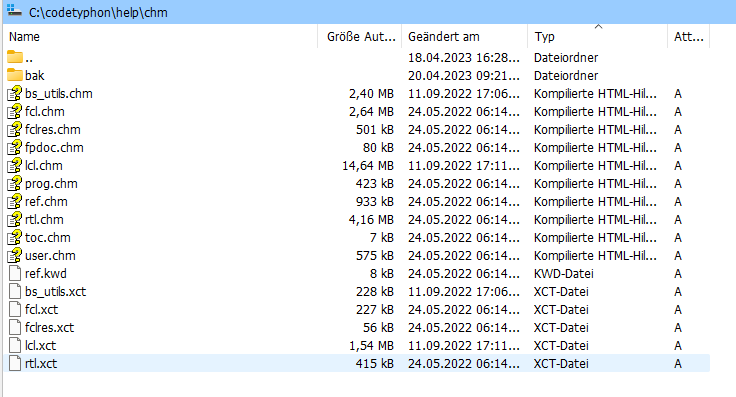This screenshot has width=736, height=397.
Task: Sort by the Geändert am column header
Action: [465, 37]
